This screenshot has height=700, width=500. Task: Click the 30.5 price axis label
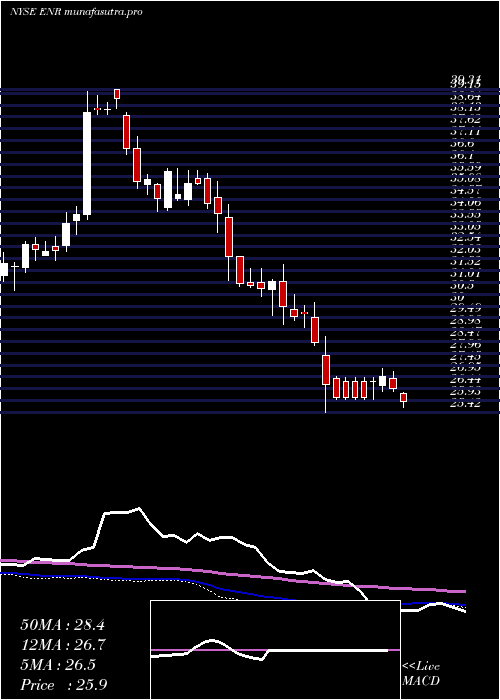coord(462,286)
